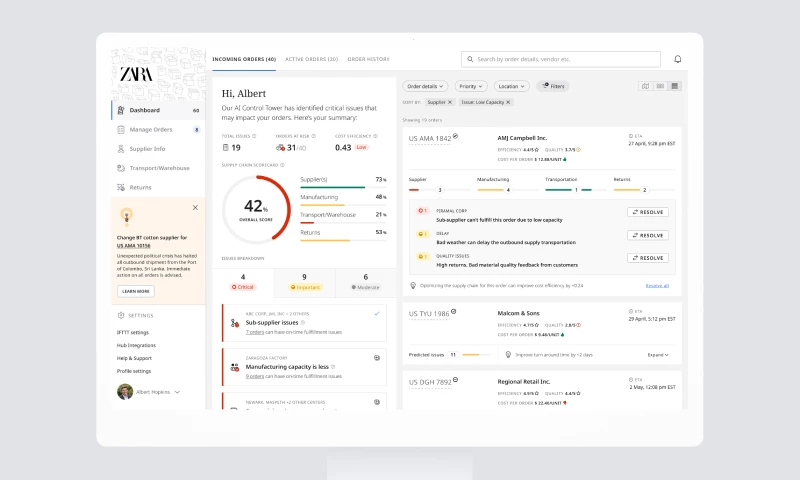Switch to grid view icon
Viewport: 800px width, 480px height.
(660, 86)
